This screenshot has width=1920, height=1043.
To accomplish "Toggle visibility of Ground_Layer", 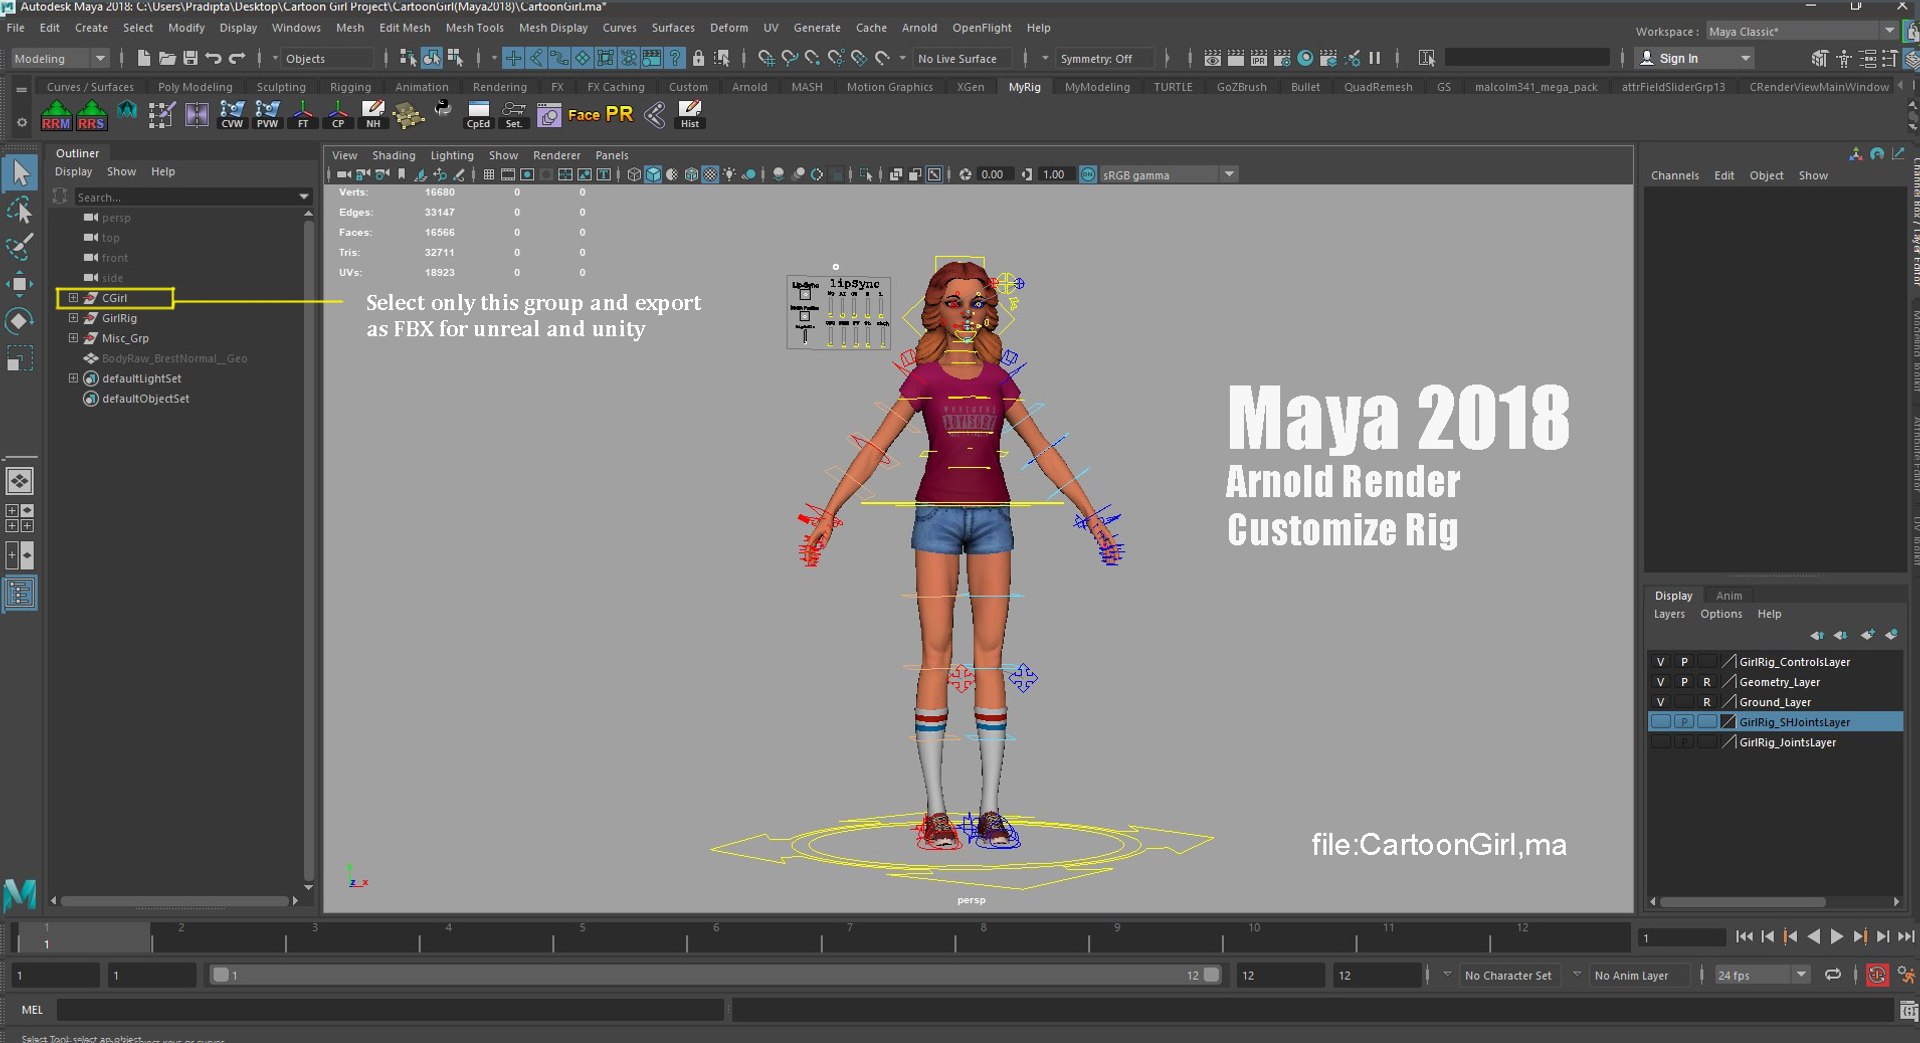I will point(1660,702).
